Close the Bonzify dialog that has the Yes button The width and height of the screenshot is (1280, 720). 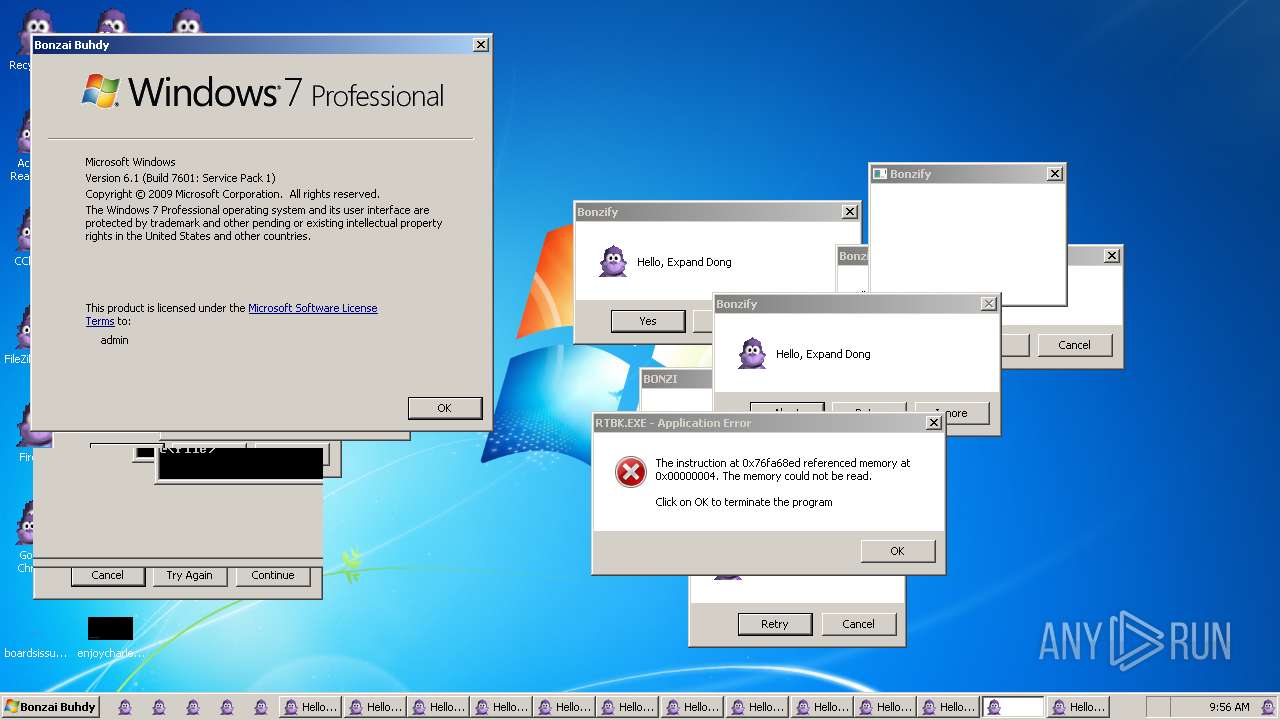point(849,212)
